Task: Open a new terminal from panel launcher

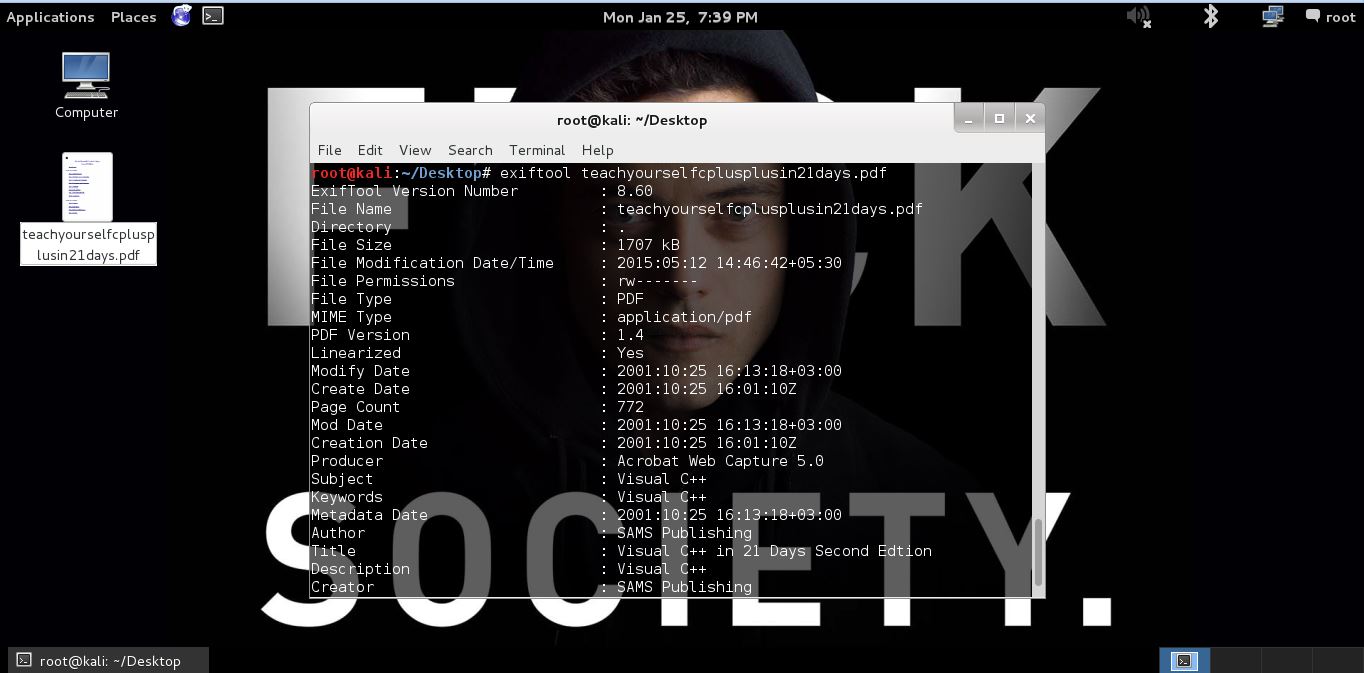Action: [x=212, y=16]
